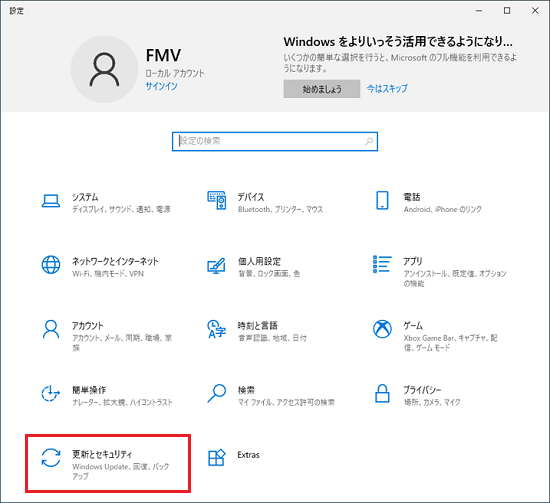Screen dimensions: 550x503
Task: Click the ゲーム Xbox icon
Action: pos(382,329)
